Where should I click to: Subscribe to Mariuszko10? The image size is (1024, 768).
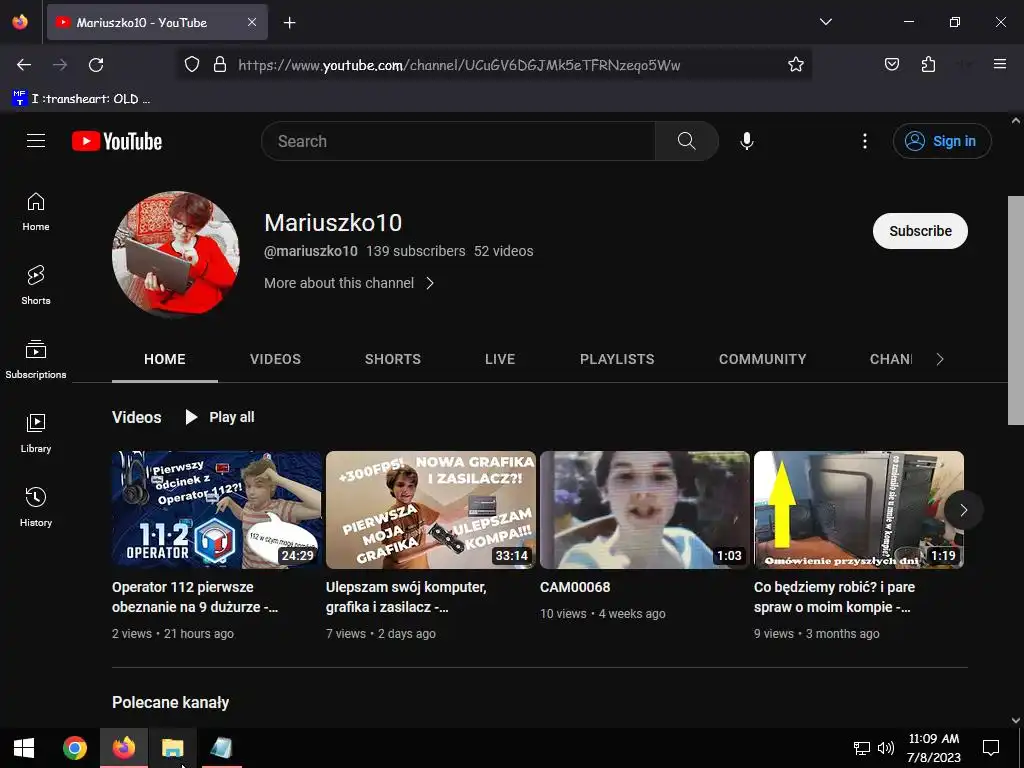coord(920,231)
